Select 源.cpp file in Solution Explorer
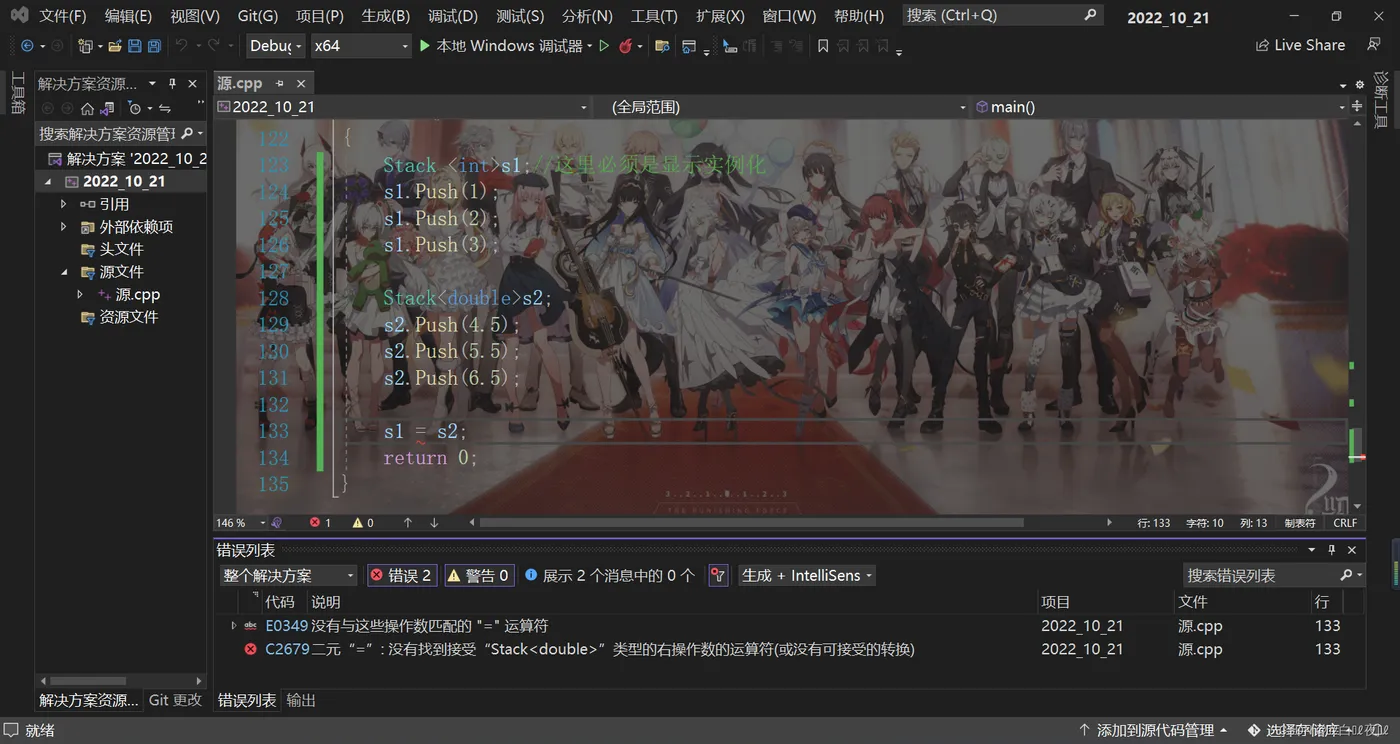The width and height of the screenshot is (1400, 744). (138, 295)
